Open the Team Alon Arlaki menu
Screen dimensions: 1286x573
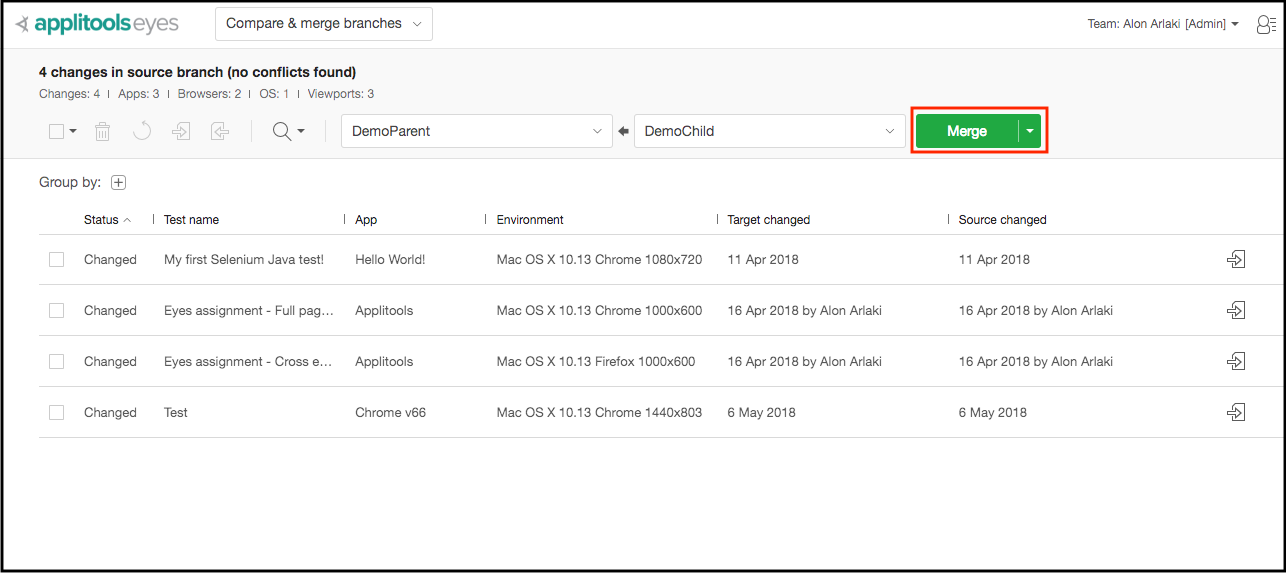1162,24
